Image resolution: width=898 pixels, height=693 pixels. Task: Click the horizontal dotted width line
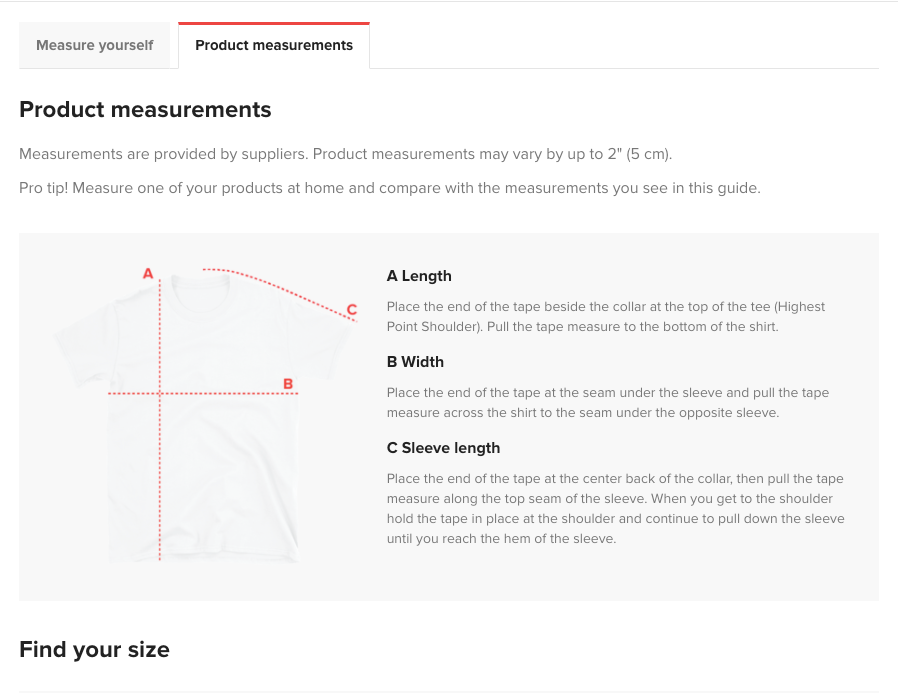pyautogui.click(x=230, y=394)
